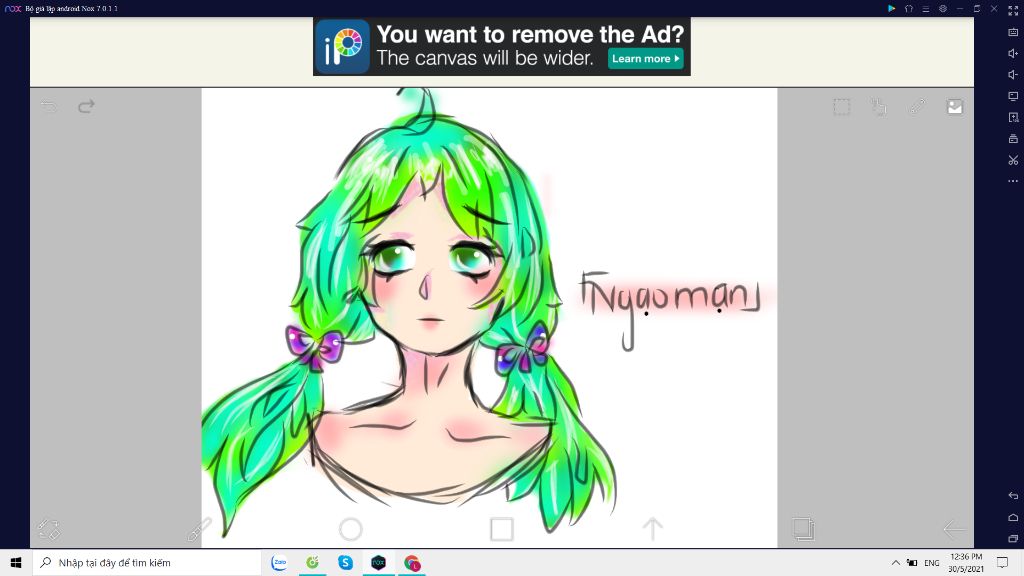This screenshot has height=576, width=1024.
Task: Open Skype from the taskbar
Action: 345,562
